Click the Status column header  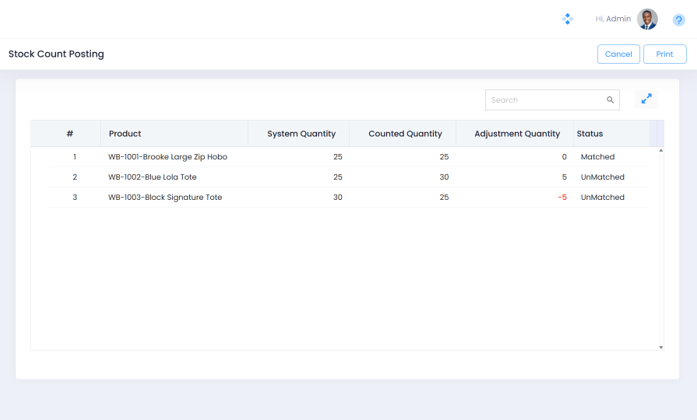tap(590, 134)
